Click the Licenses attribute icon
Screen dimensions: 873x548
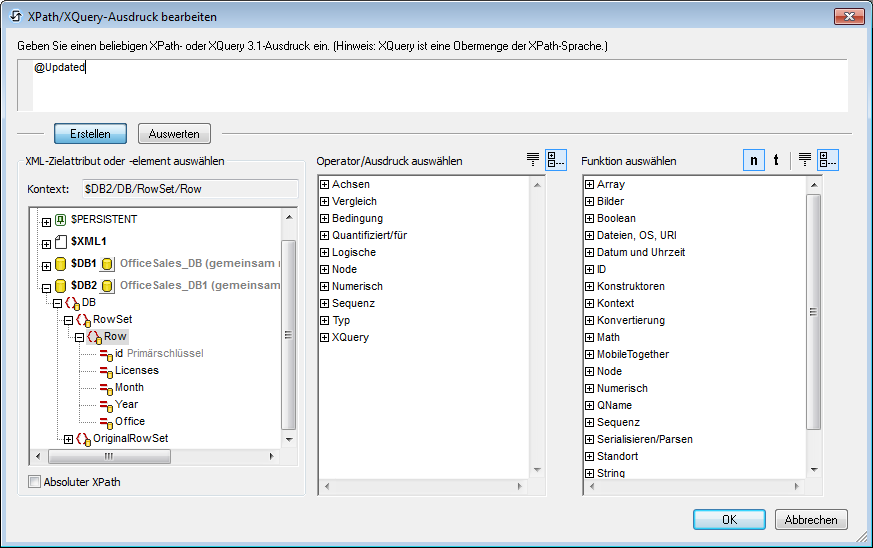pos(105,371)
